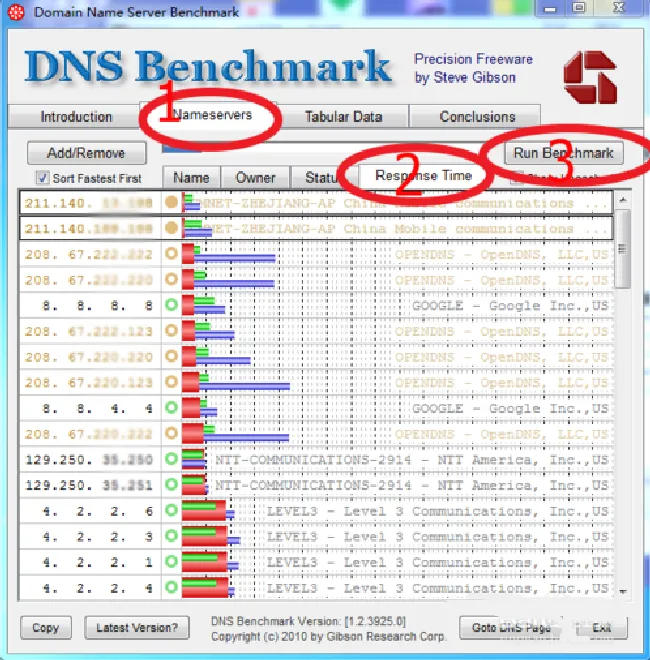
Task: Click status circle of 4.2.2.1 Level3 row
Action: [171, 562]
